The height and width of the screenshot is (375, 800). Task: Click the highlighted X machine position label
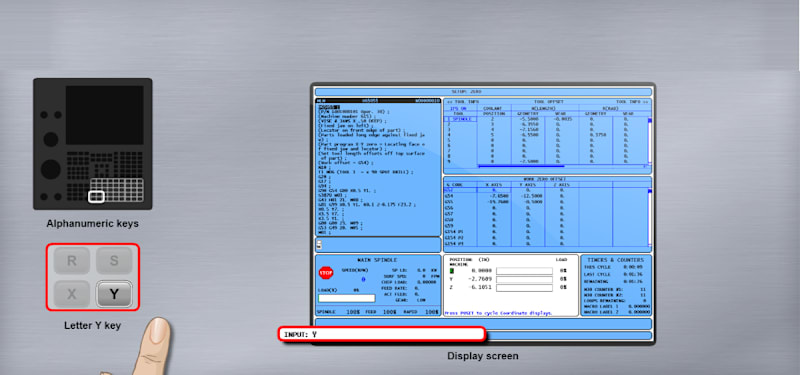(x=452, y=271)
